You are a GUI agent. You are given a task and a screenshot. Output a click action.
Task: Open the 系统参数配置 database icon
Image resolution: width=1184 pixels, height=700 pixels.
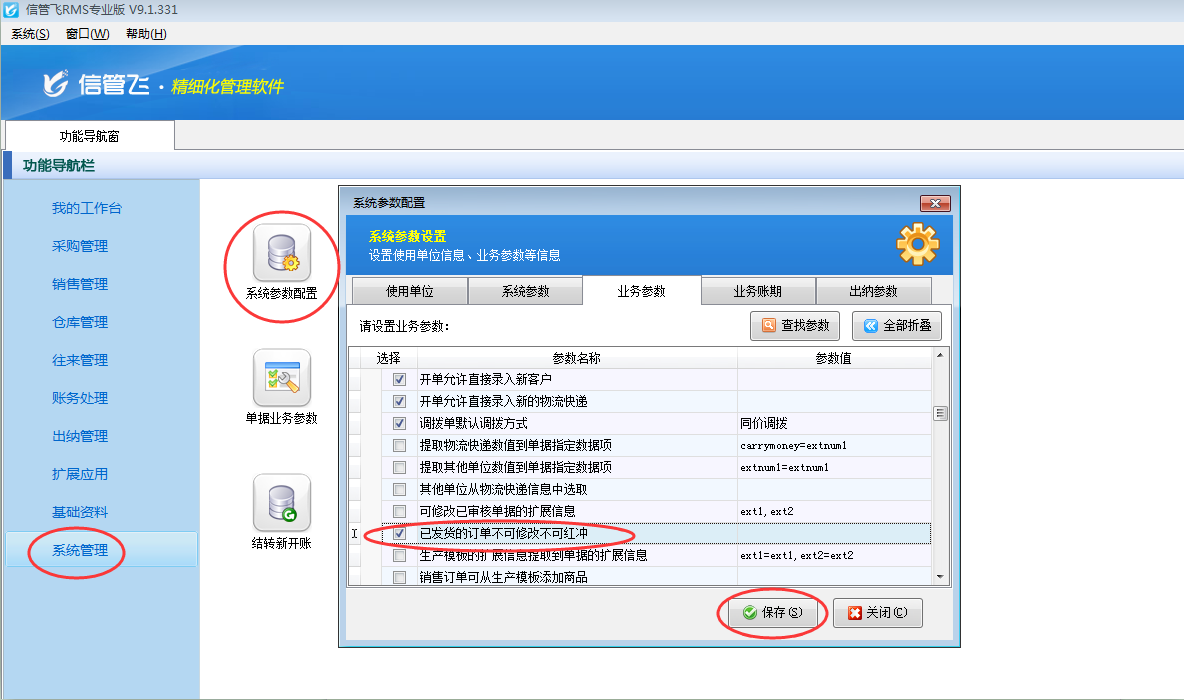click(x=281, y=253)
